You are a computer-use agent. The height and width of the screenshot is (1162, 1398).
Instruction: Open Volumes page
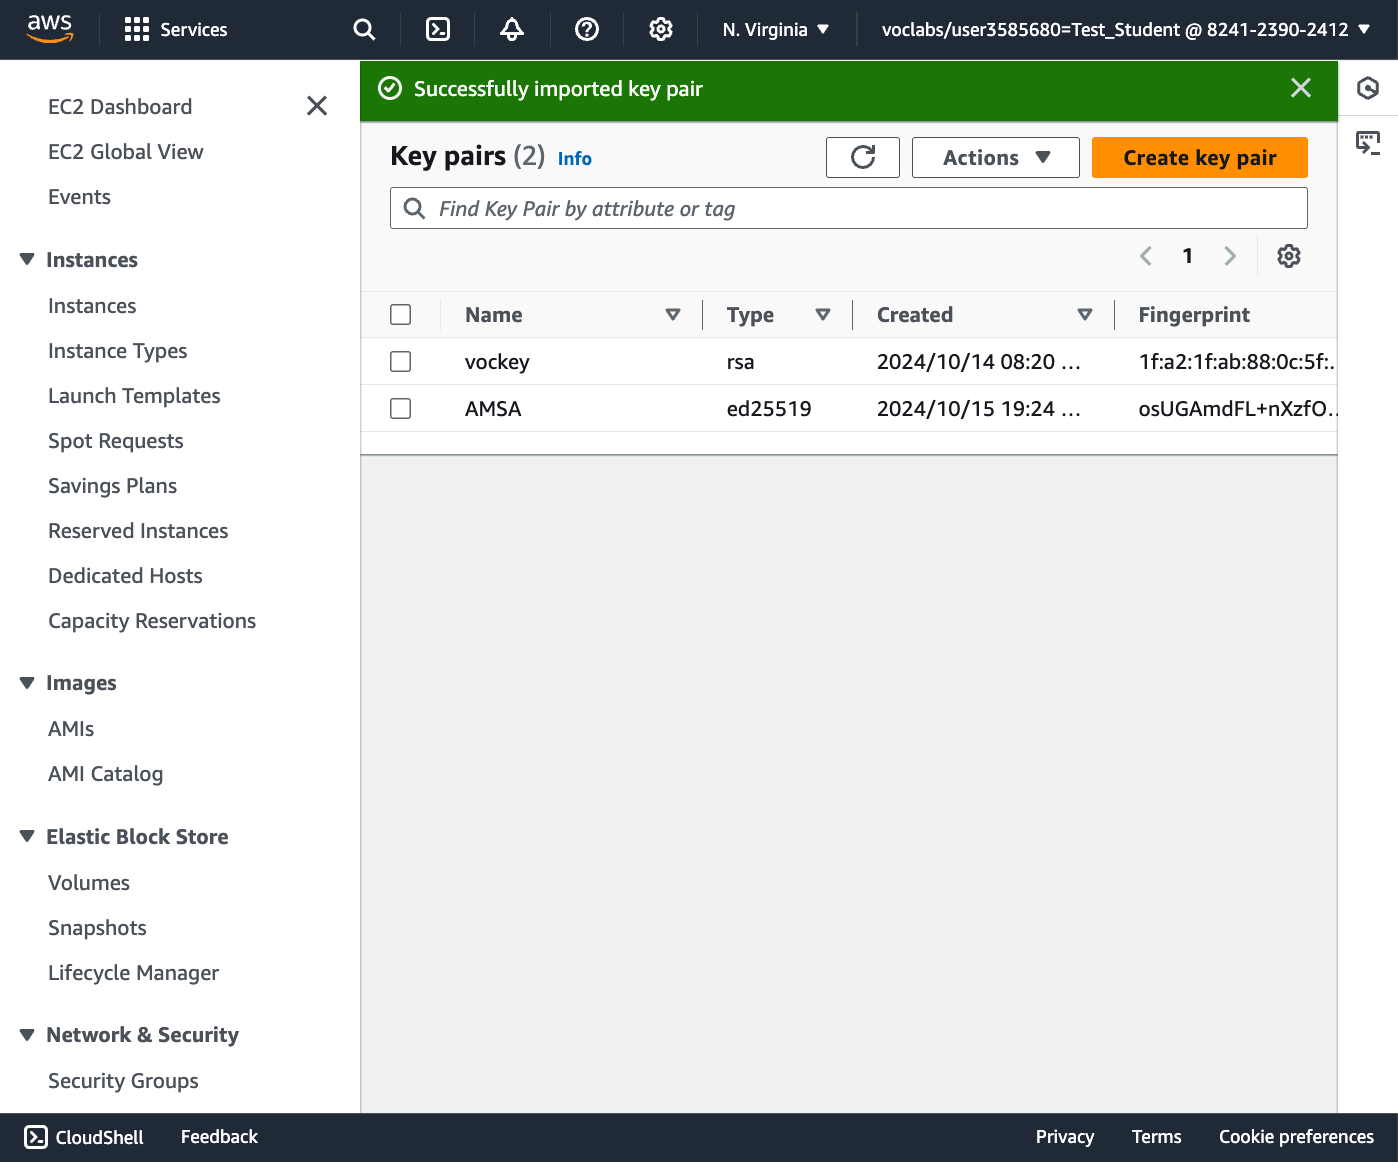coord(89,883)
